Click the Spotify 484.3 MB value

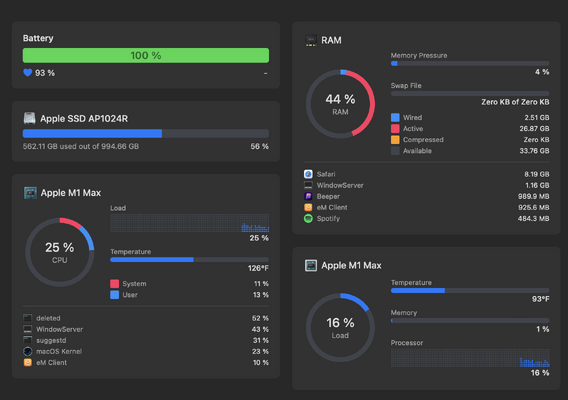point(534,218)
